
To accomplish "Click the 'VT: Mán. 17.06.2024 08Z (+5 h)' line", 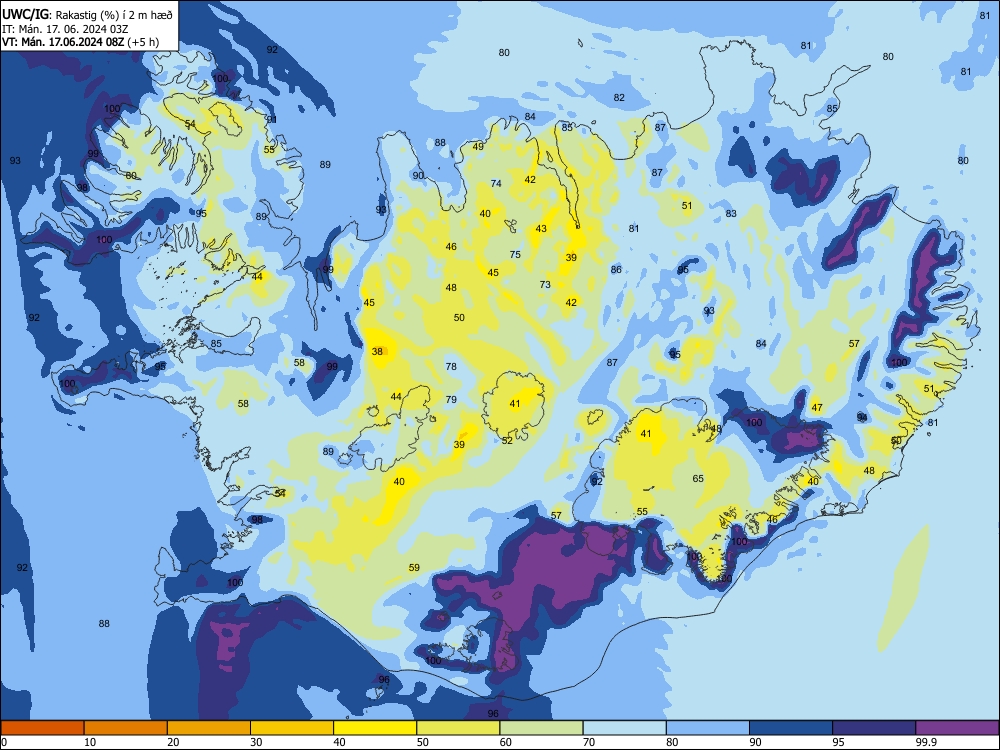I will click(x=80, y=42).
